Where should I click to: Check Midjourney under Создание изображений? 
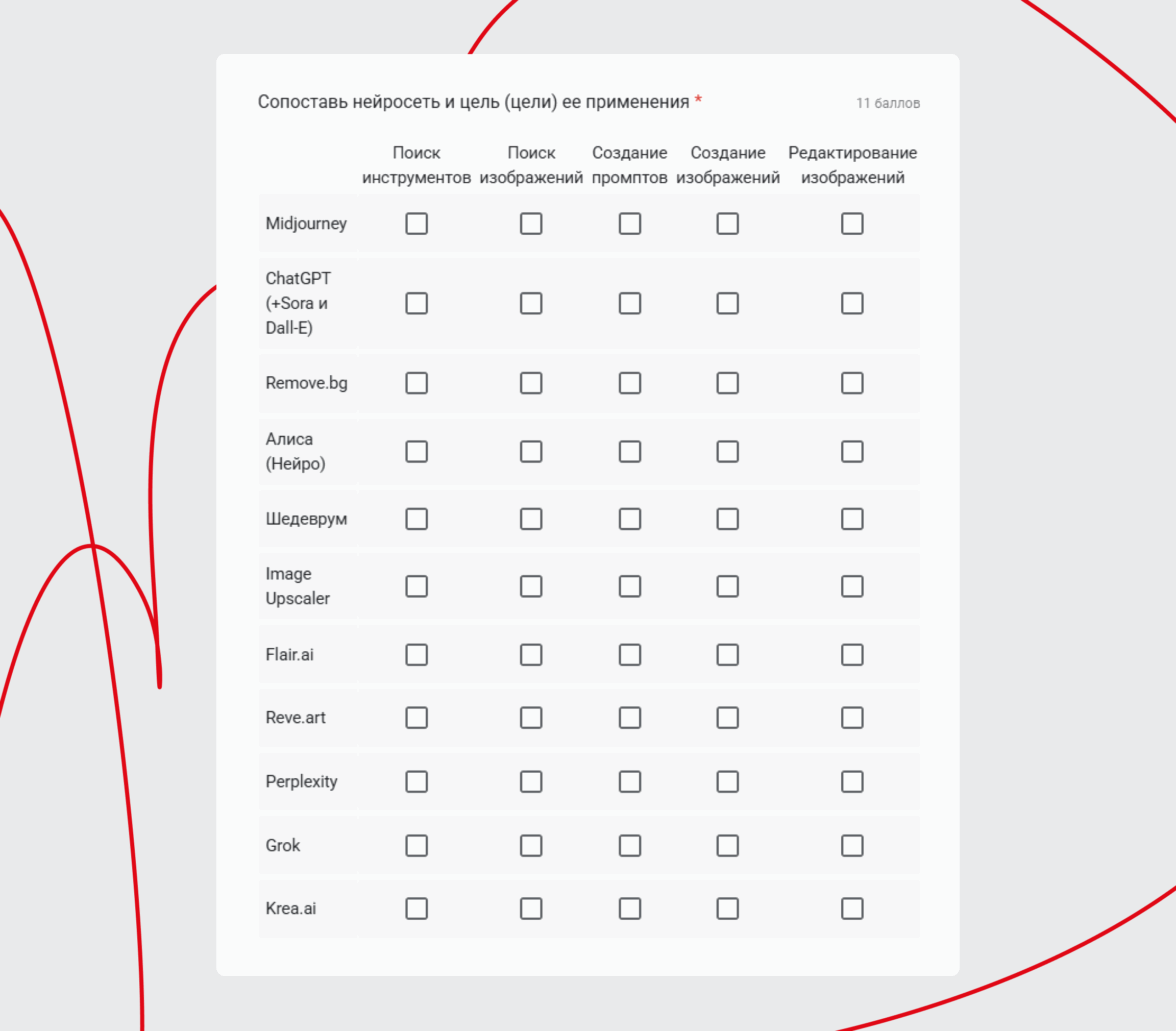[x=727, y=224]
